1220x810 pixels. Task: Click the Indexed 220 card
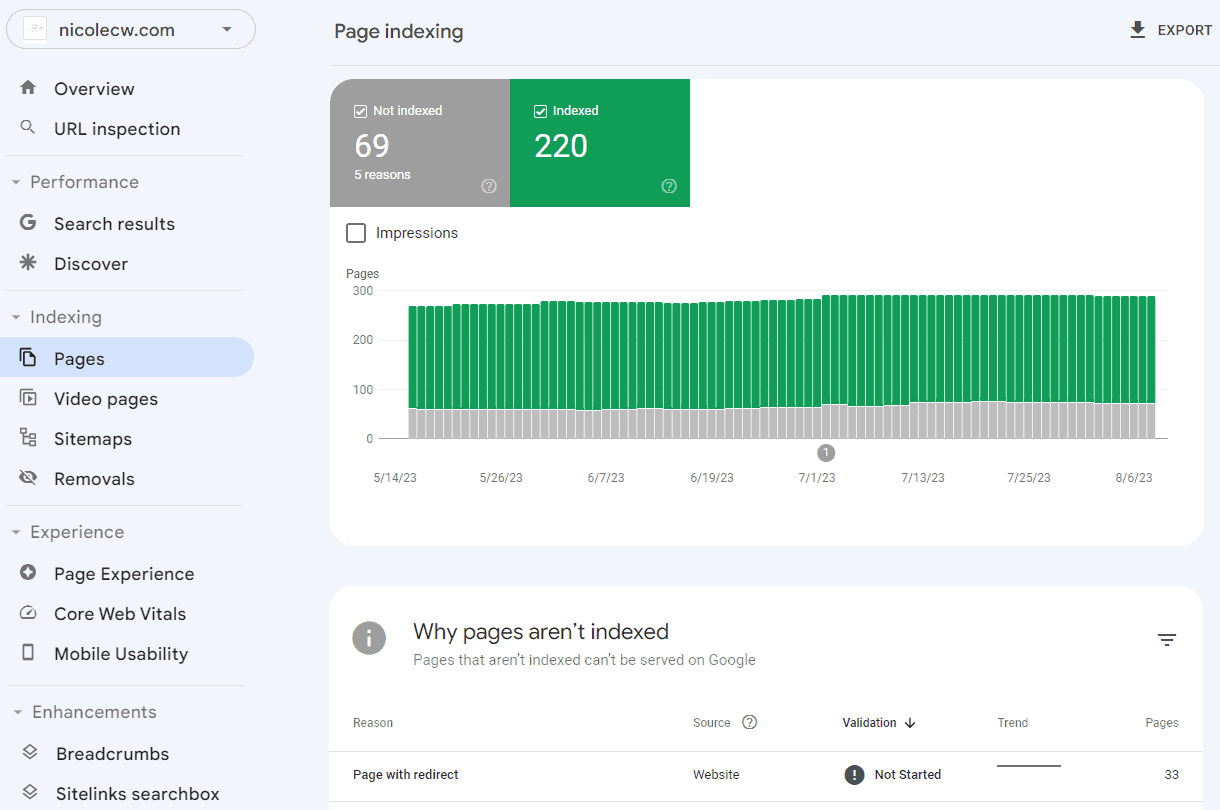600,143
